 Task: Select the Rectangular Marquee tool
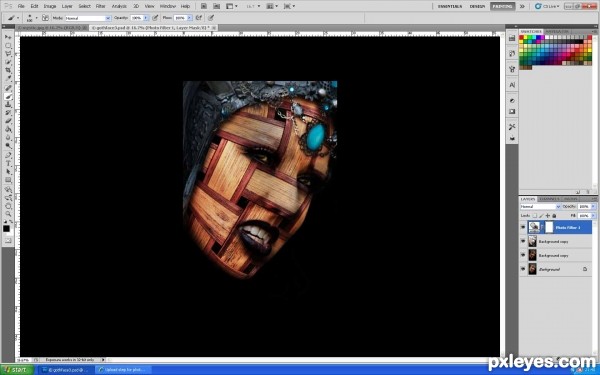(x=8, y=45)
